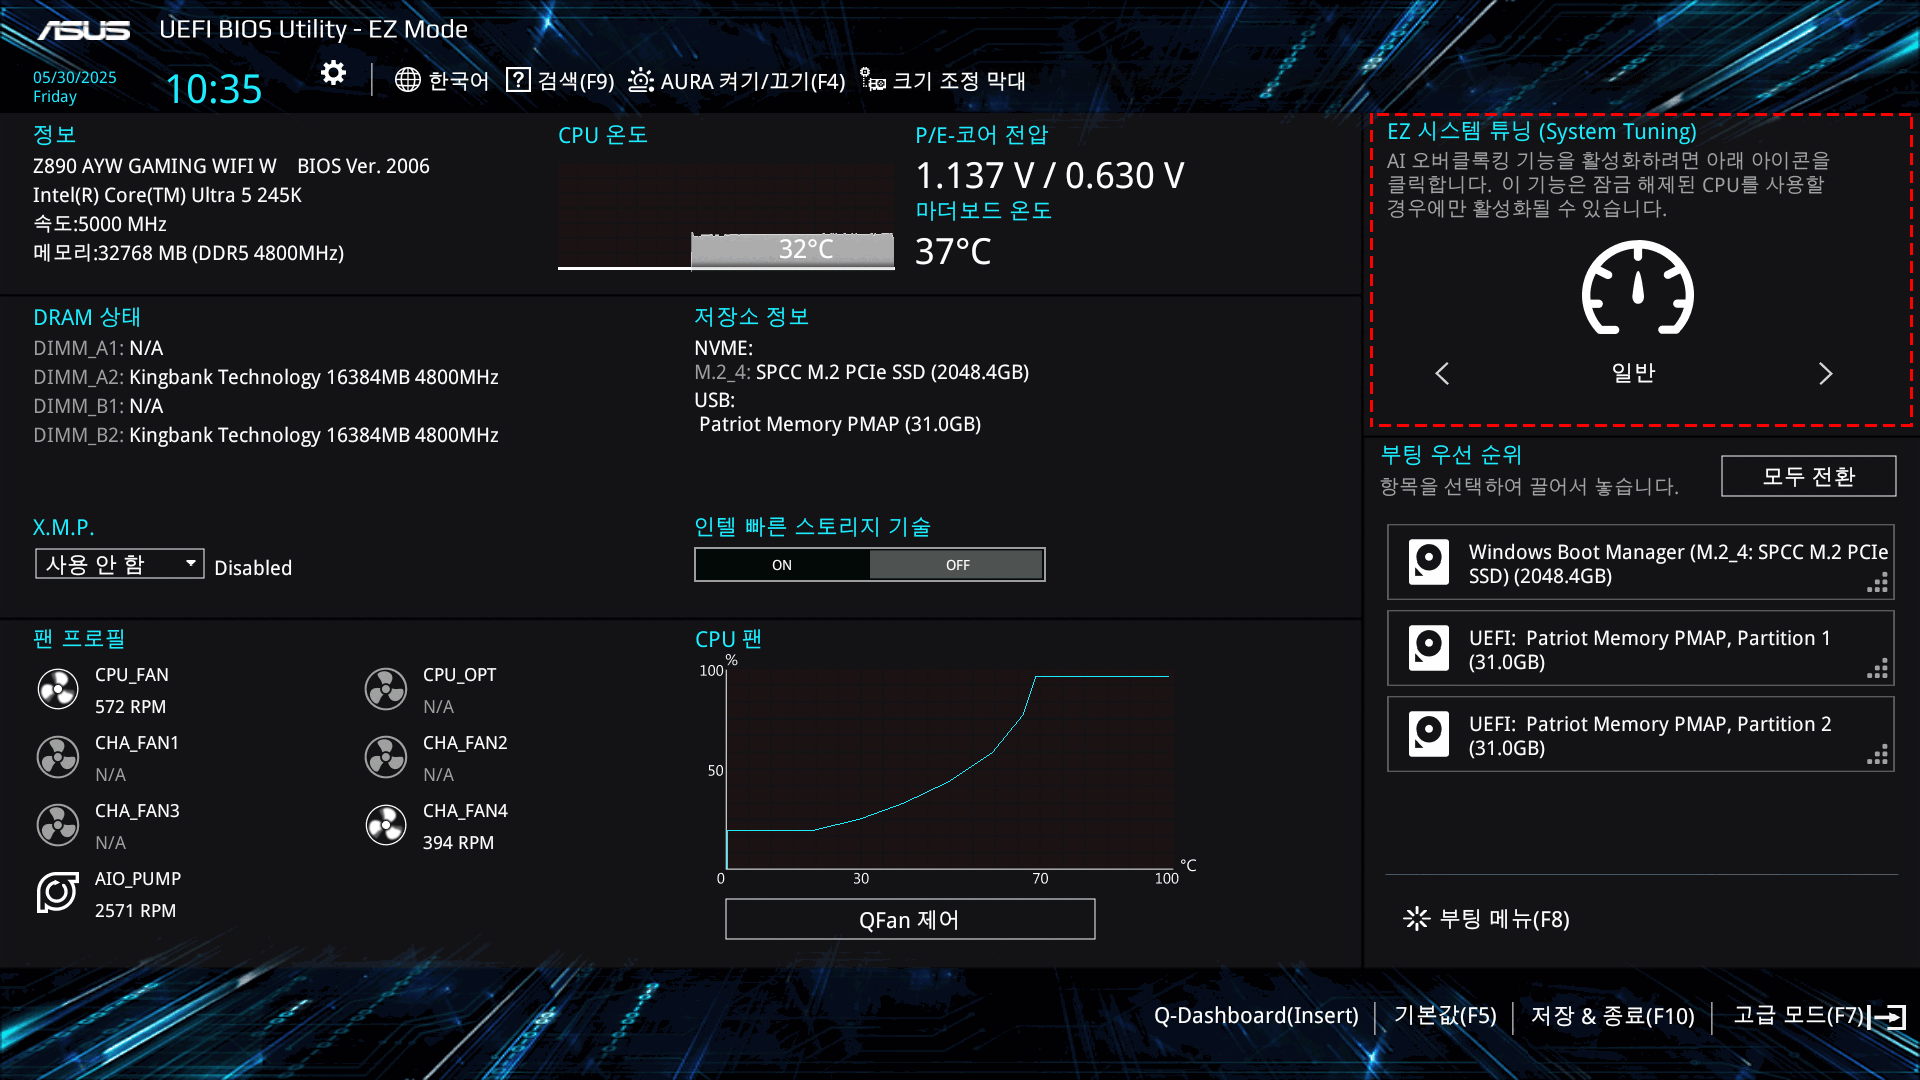The width and height of the screenshot is (1920, 1080).
Task: Open language selection globe 한국어
Action: pos(441,81)
